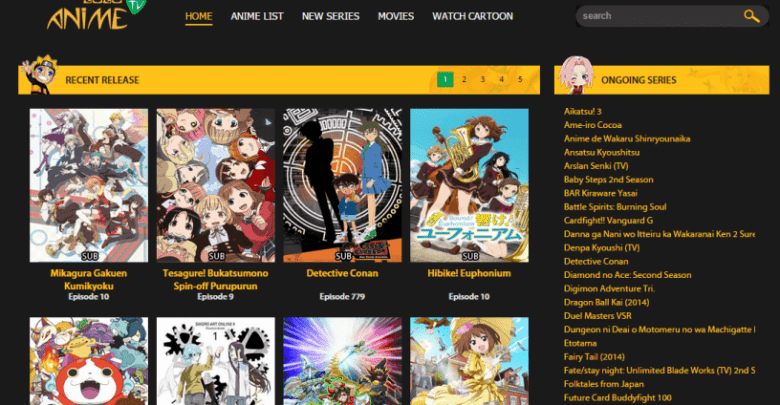
Task: Open the Youkai Watch cat poster thumbnail
Action: click(89, 361)
